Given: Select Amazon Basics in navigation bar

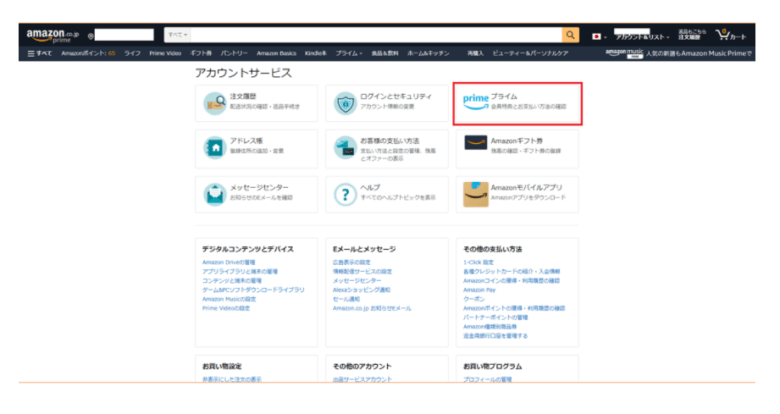Looking at the screenshot, I should 276,53.
